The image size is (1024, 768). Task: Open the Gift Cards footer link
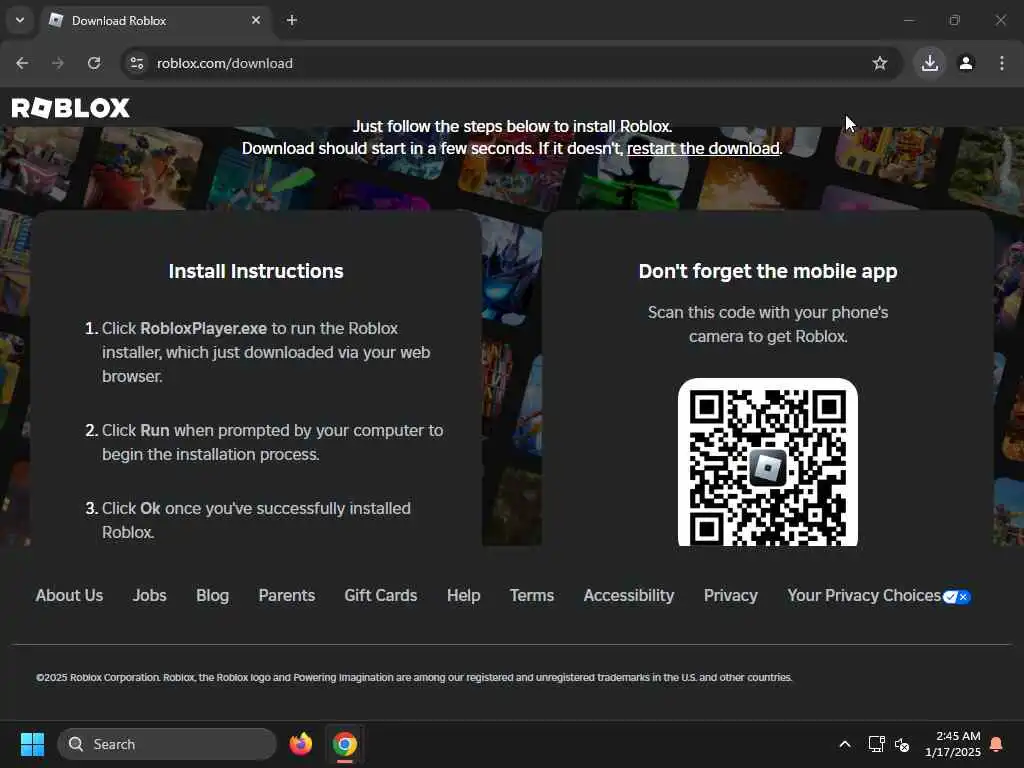click(381, 596)
